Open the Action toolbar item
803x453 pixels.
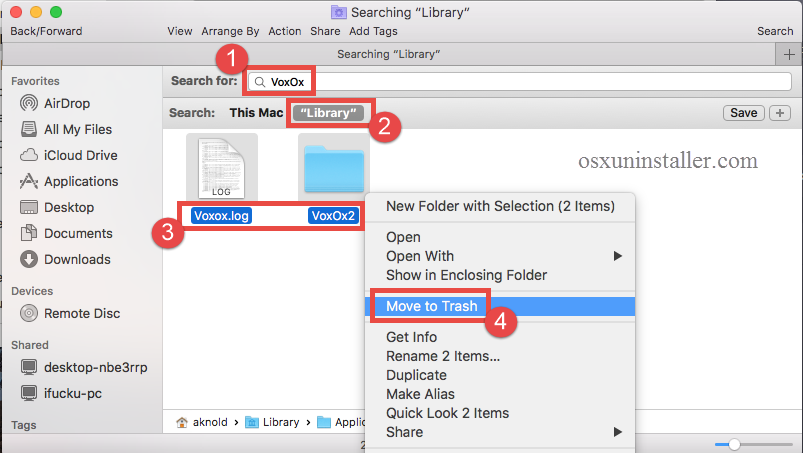tap(285, 31)
